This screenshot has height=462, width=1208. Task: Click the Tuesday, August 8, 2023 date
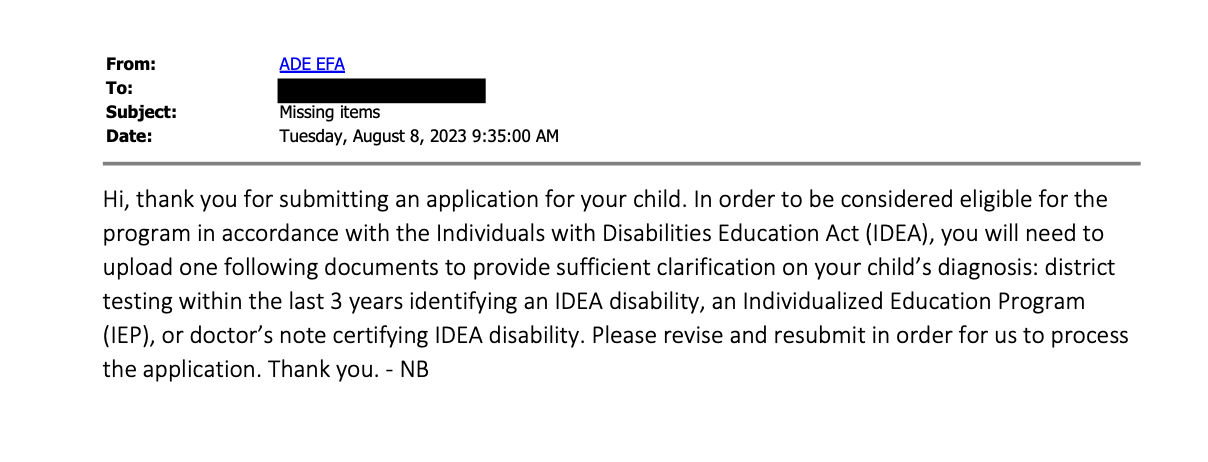[418, 136]
